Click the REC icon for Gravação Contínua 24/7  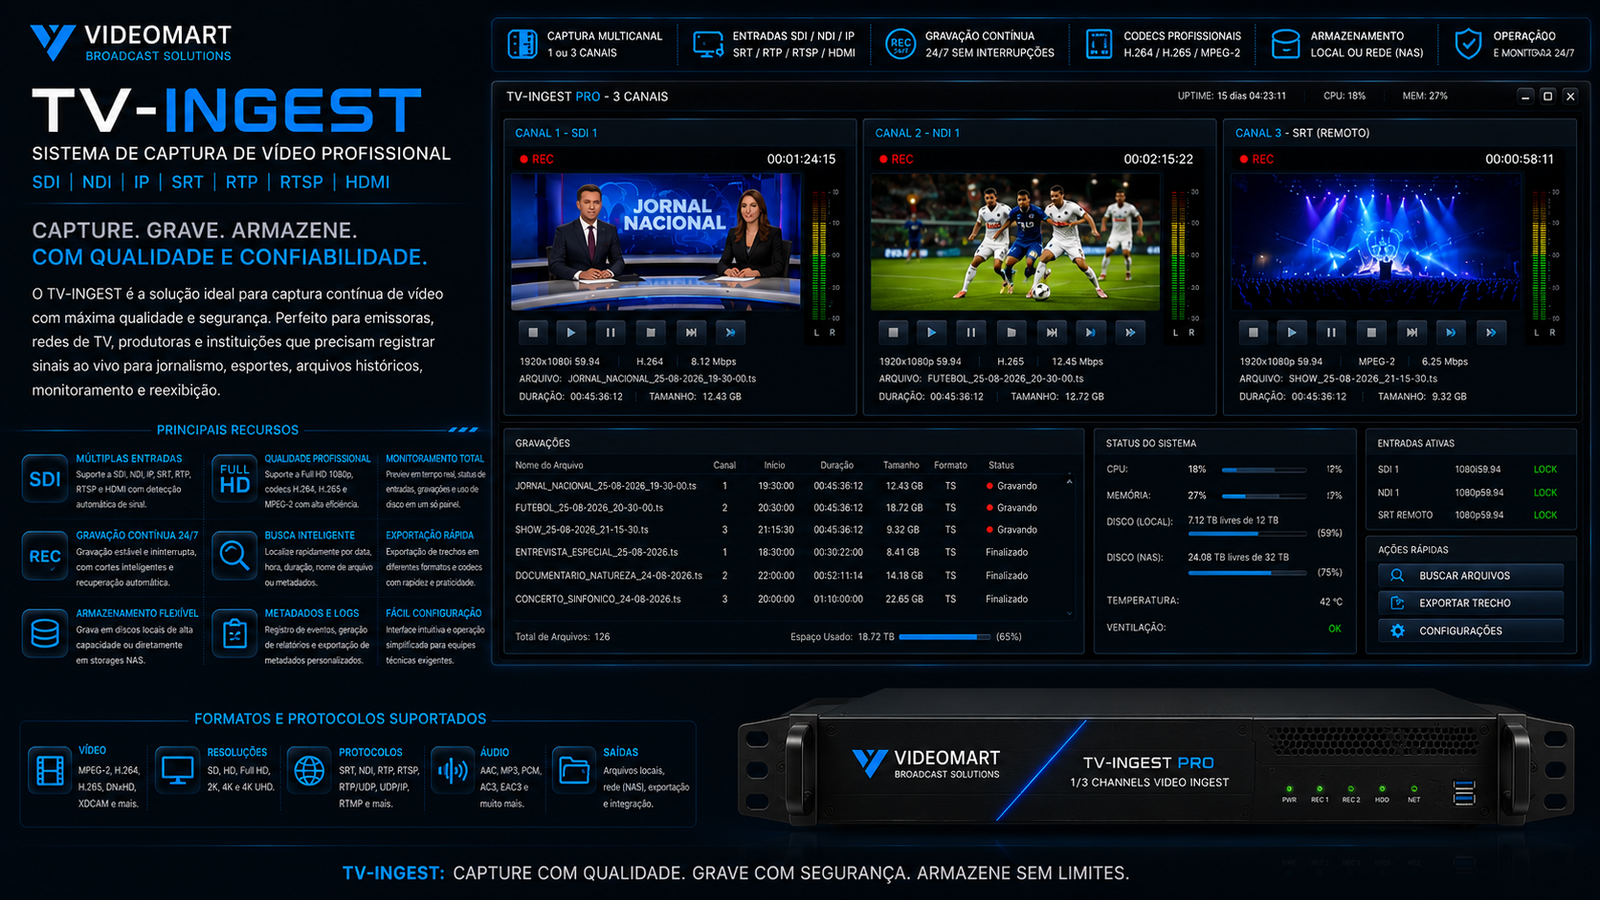[x=45, y=556]
